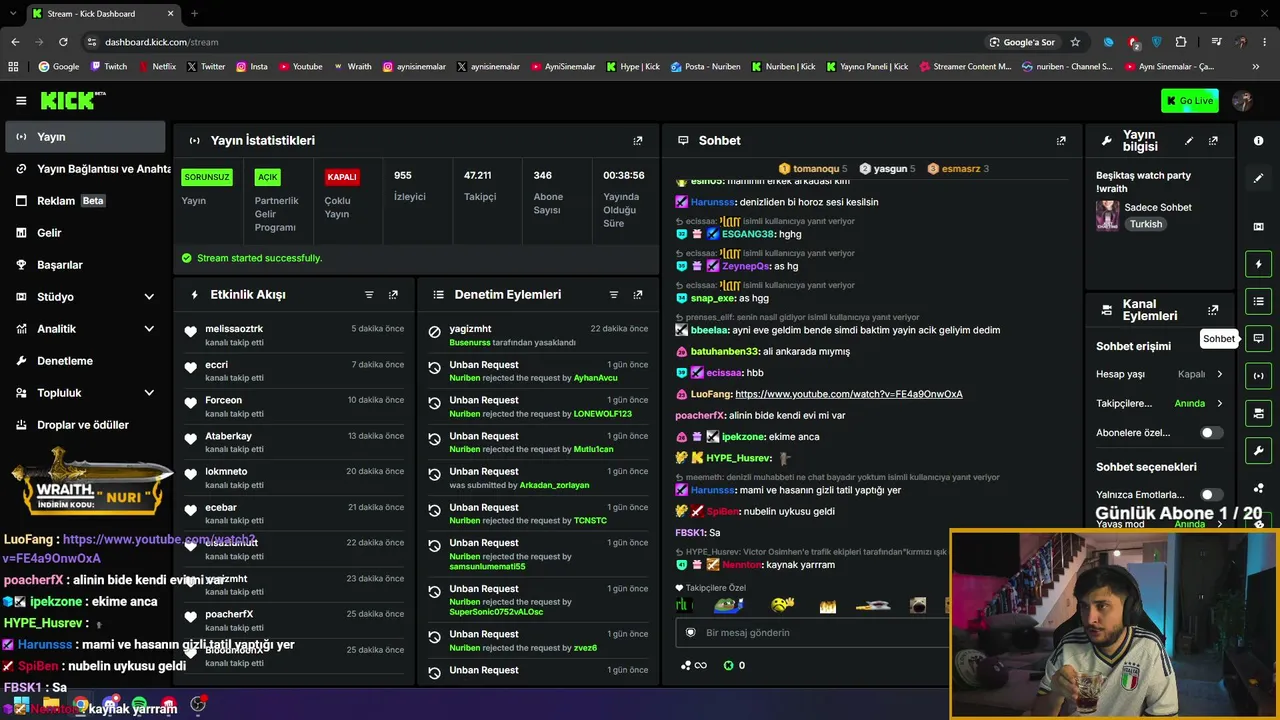The height and width of the screenshot is (720, 1280).
Task: Click the Chrome extensions puzzle icon
Action: [x=1181, y=42]
